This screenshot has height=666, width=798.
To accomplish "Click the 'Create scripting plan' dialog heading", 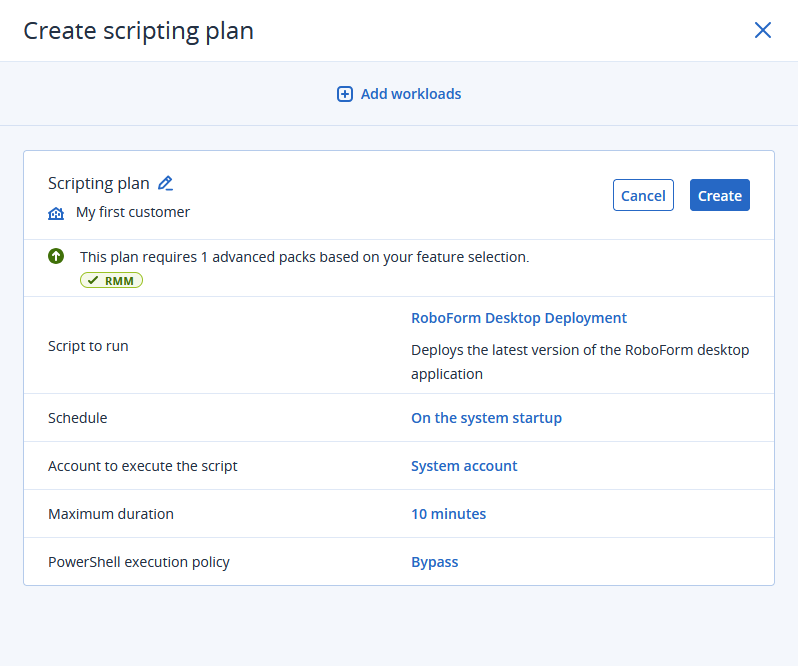I will (x=138, y=31).
